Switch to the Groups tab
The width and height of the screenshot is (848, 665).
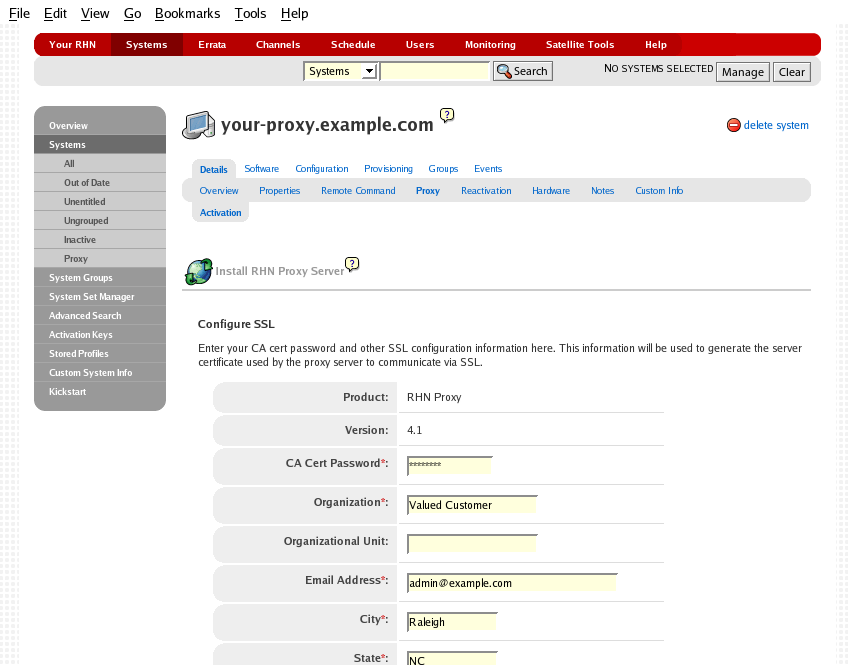pyautogui.click(x=443, y=169)
